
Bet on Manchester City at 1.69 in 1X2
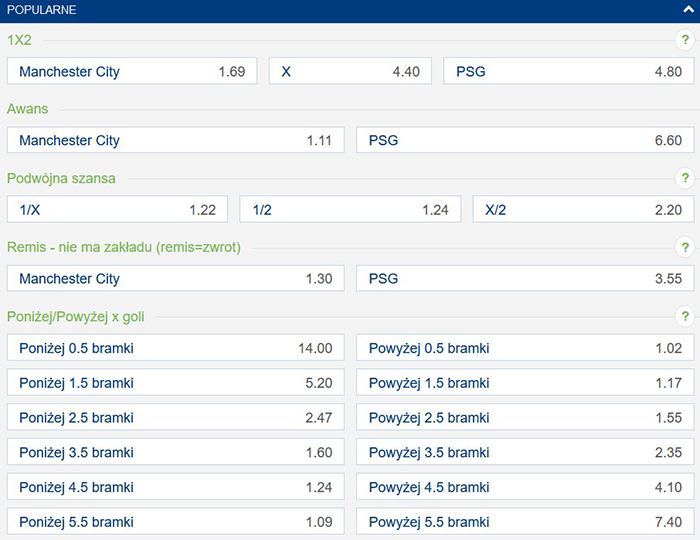pos(132,72)
